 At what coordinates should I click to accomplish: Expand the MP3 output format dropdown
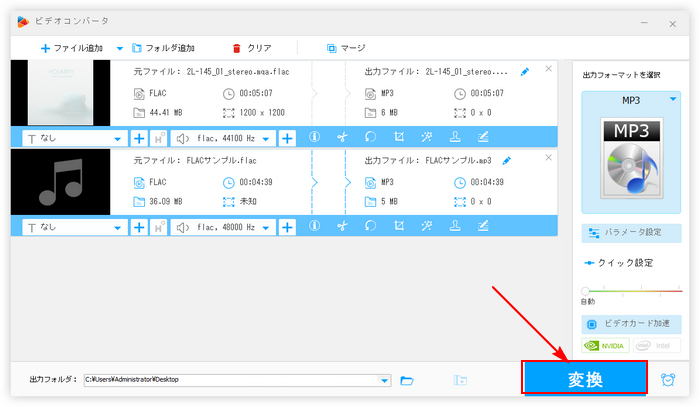click(x=674, y=100)
